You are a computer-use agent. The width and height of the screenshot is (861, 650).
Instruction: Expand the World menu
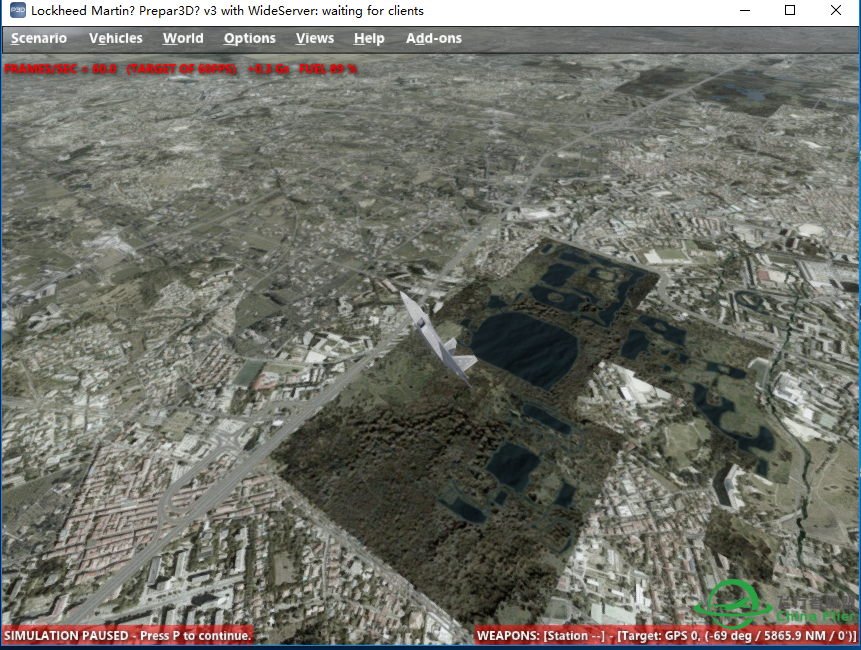183,38
